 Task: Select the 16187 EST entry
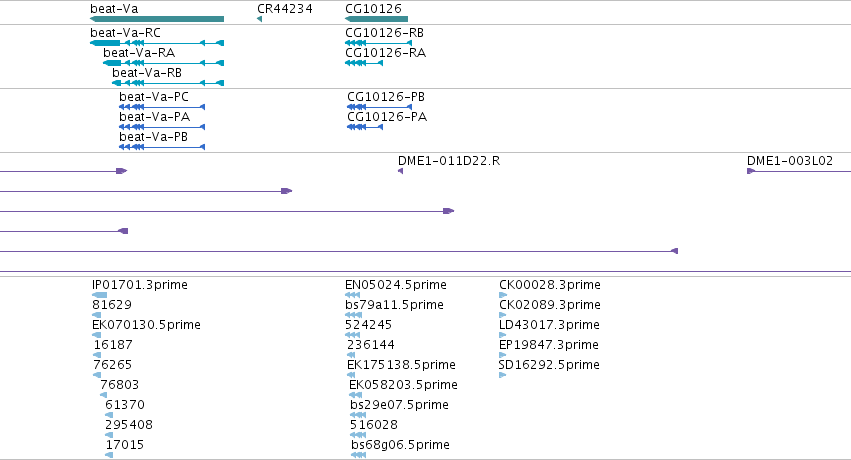point(113,345)
